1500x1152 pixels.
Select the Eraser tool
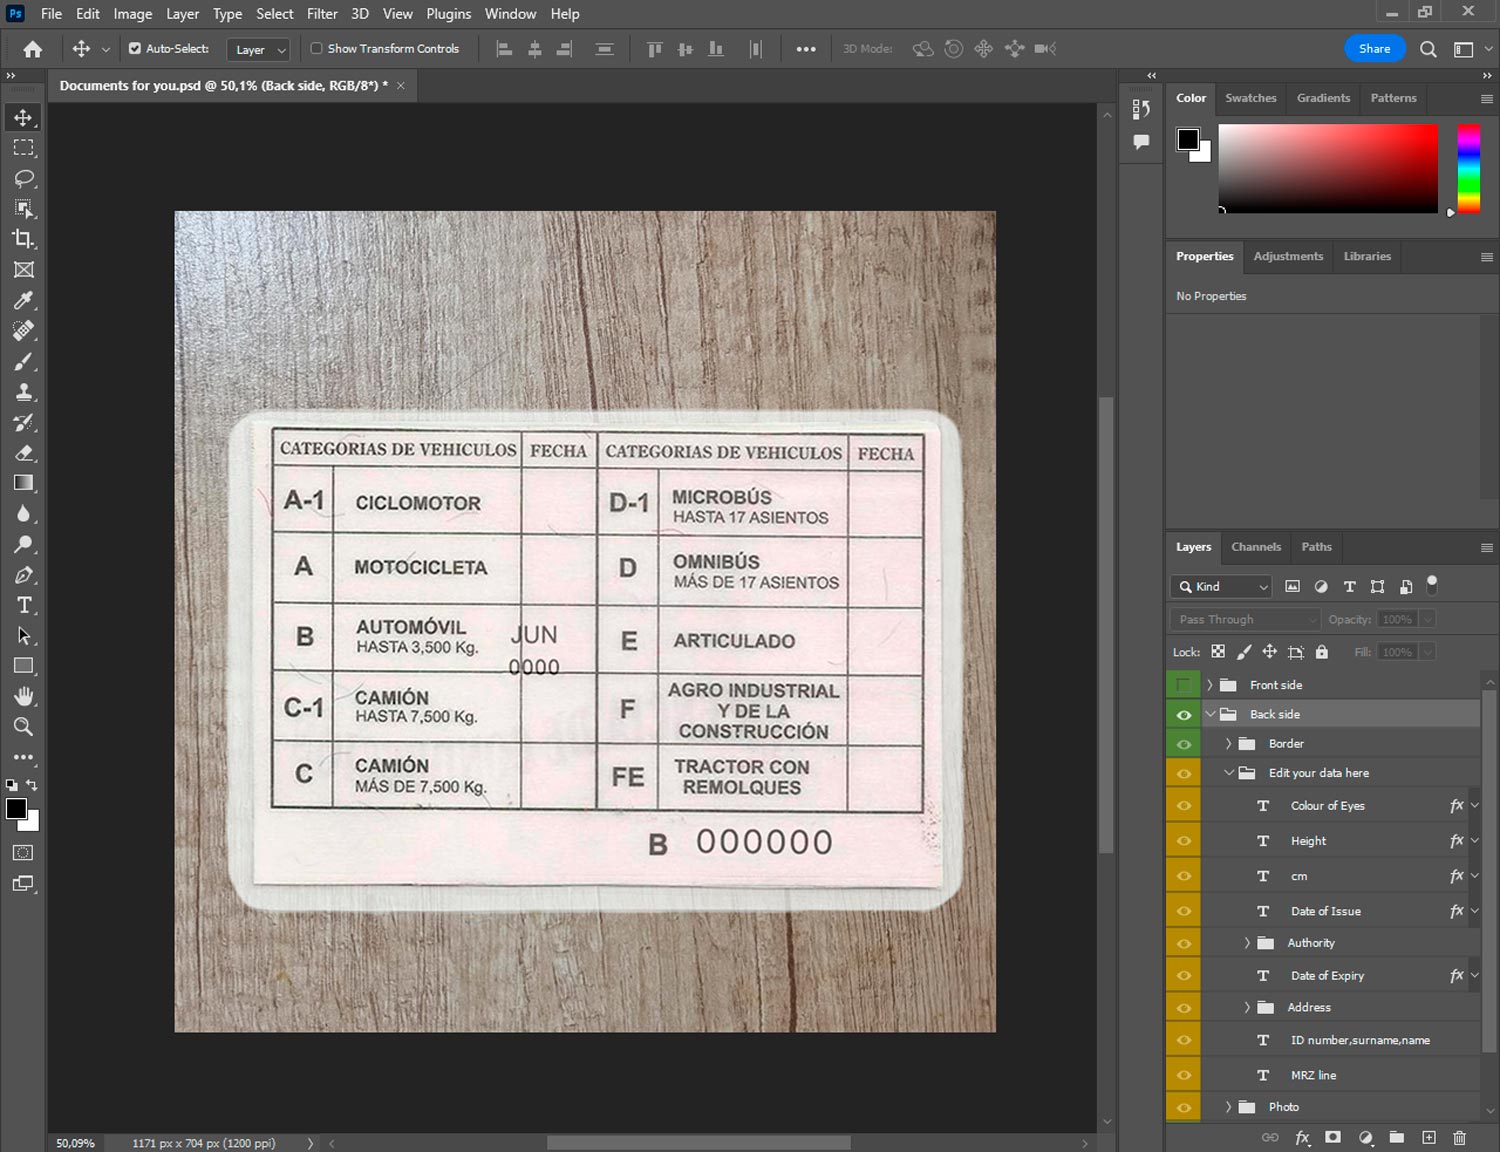coord(23,453)
